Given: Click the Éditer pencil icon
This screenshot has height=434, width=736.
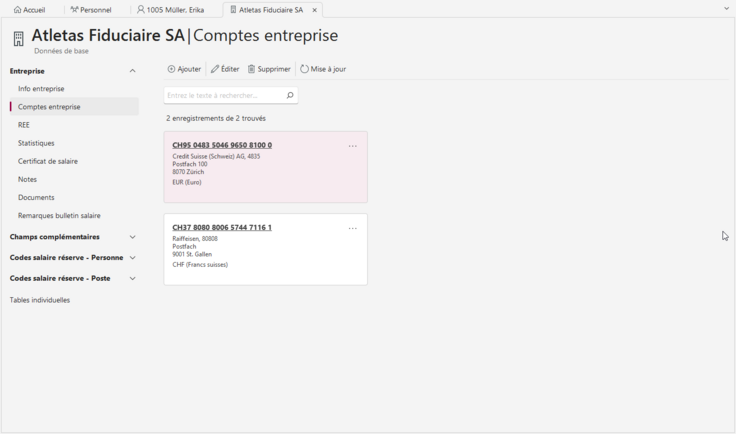Looking at the screenshot, I should tap(215, 70).
